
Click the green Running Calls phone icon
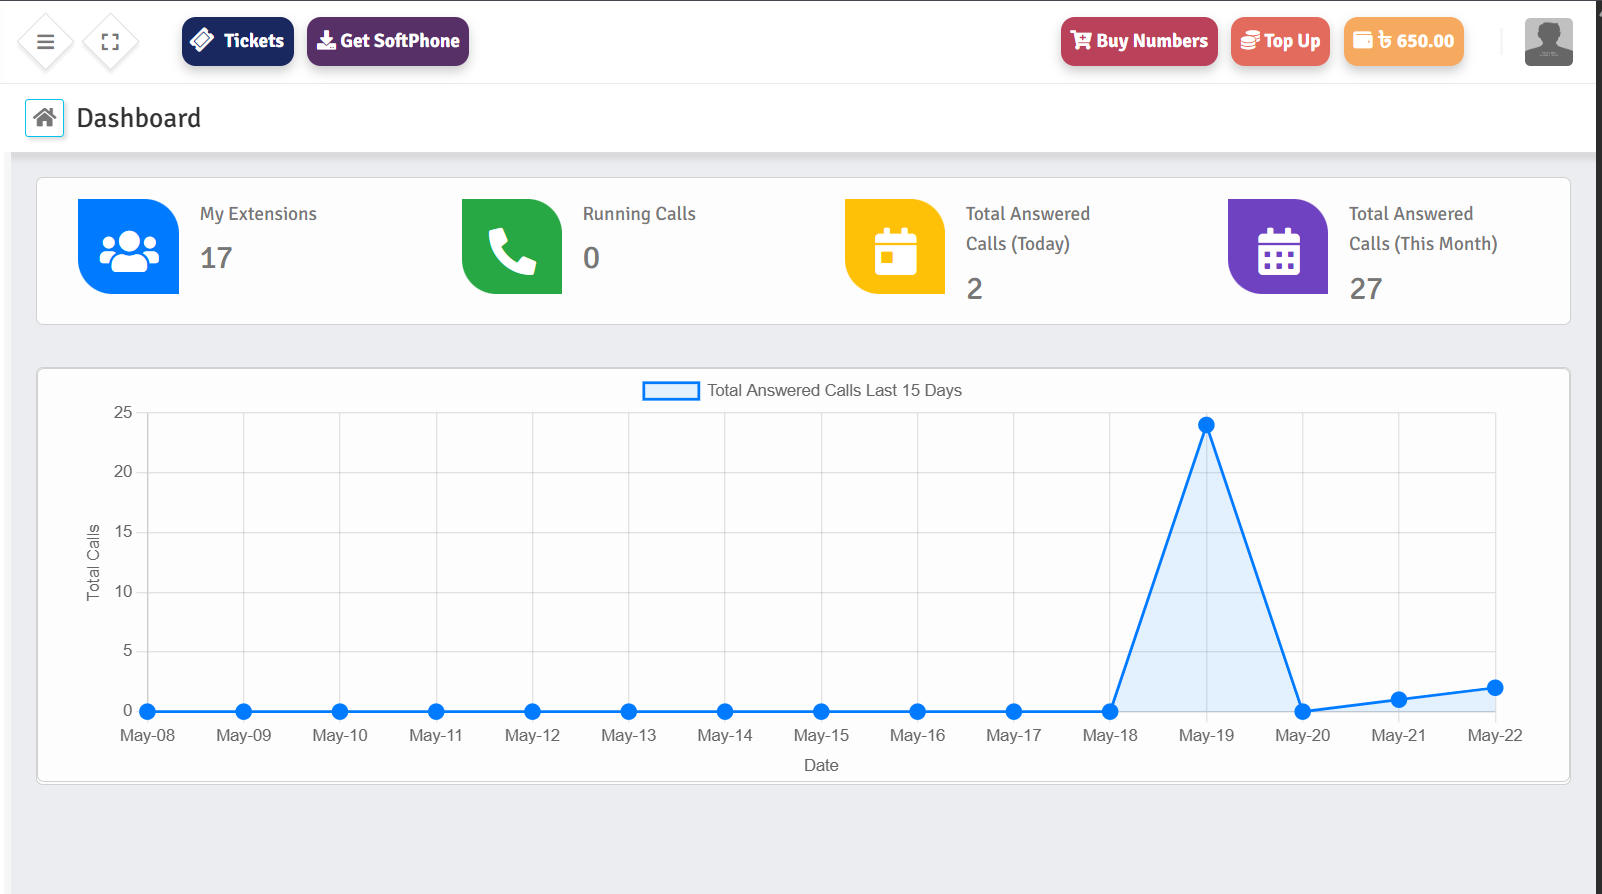coord(512,247)
